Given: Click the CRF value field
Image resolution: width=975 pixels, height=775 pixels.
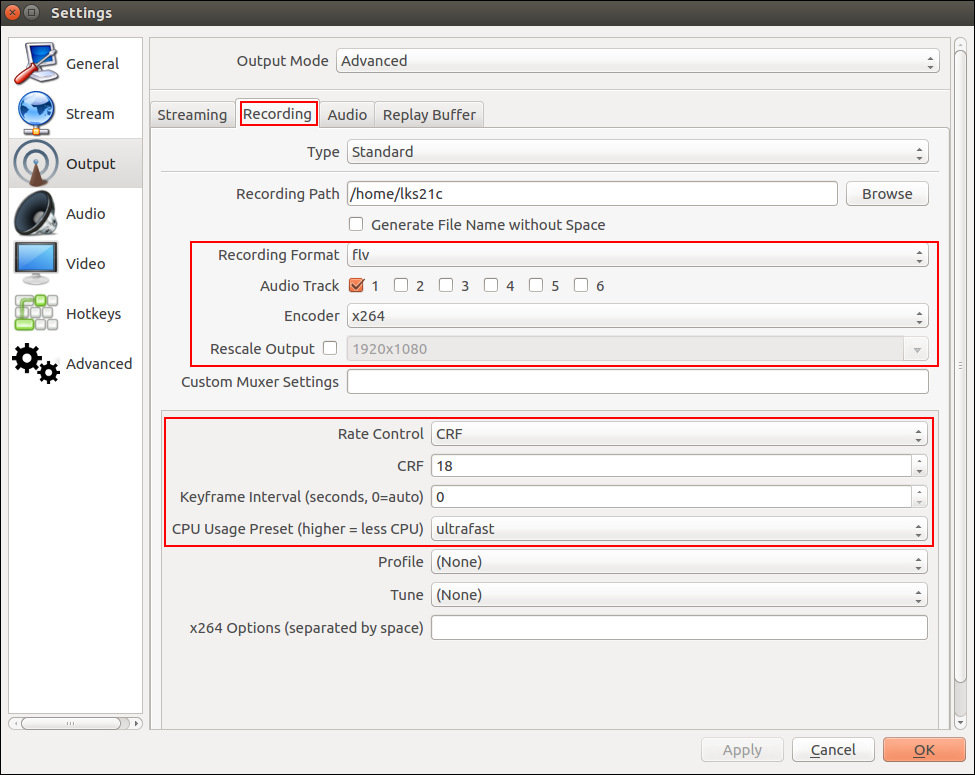Looking at the screenshot, I should 672,466.
